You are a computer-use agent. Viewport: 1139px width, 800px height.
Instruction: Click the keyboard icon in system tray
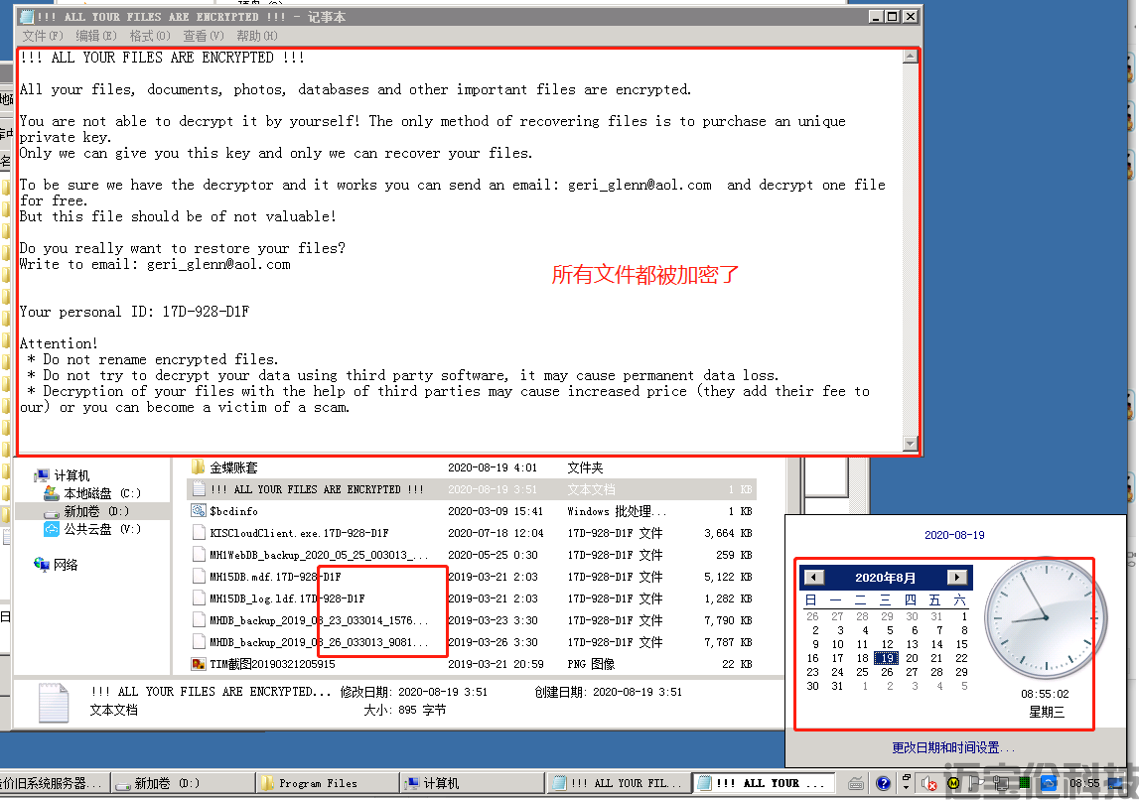click(856, 784)
